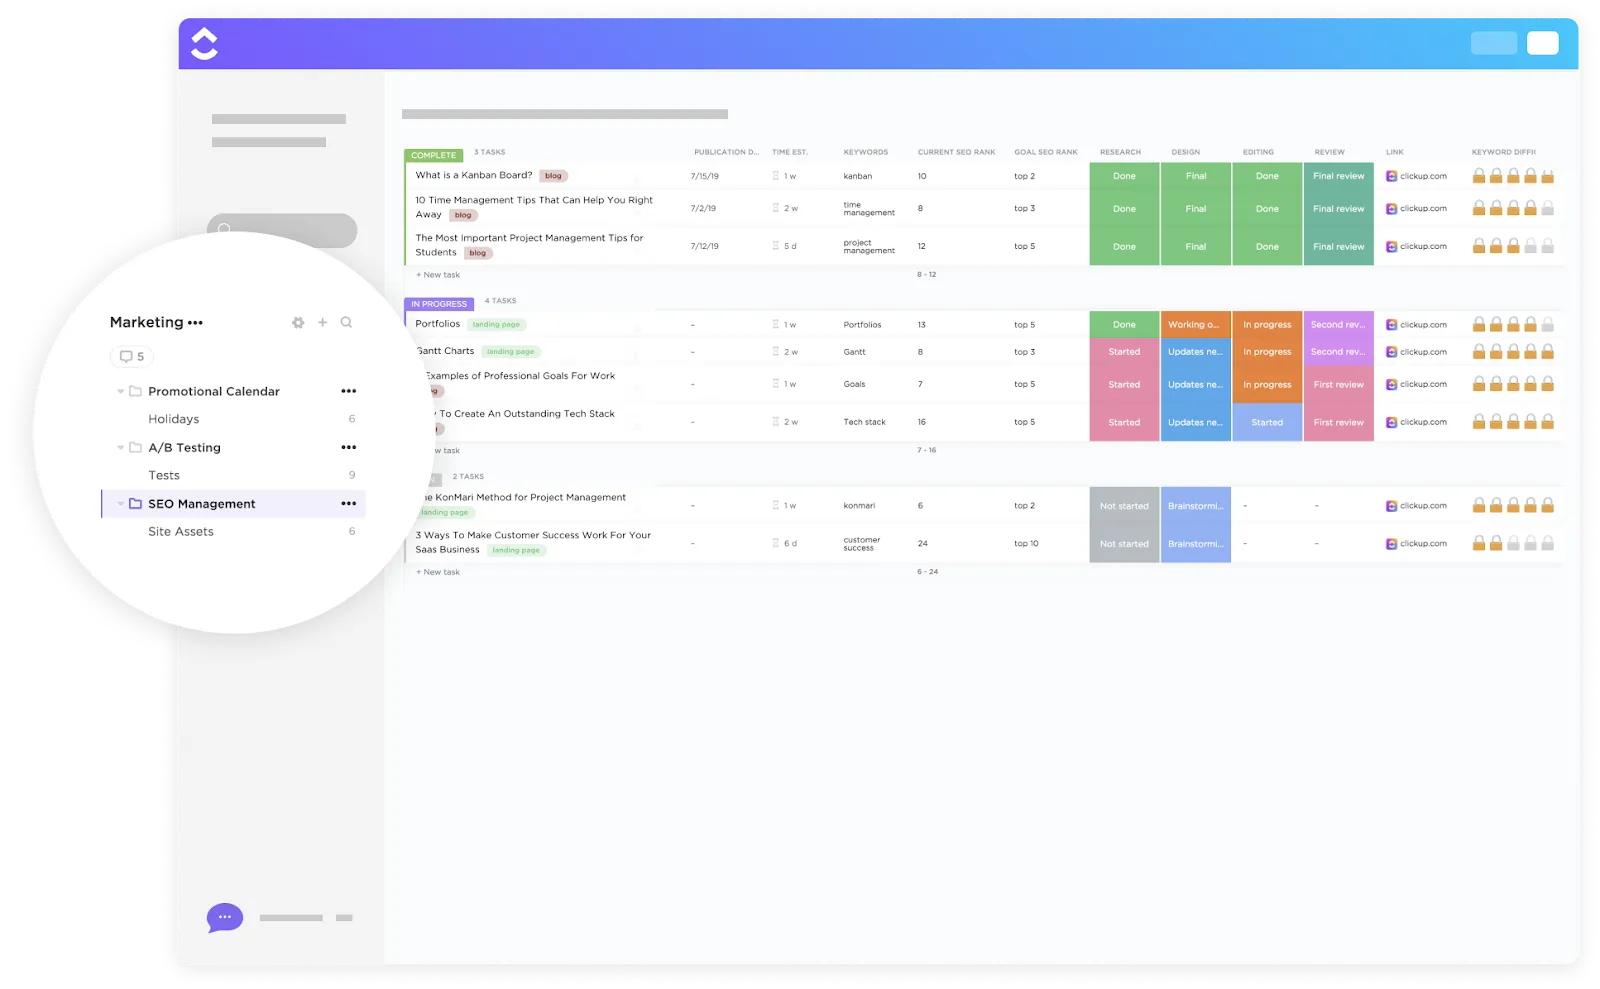1600x989 pixels.
Task: Click the ClickUp logo in header
Action: pyautogui.click(x=204, y=43)
